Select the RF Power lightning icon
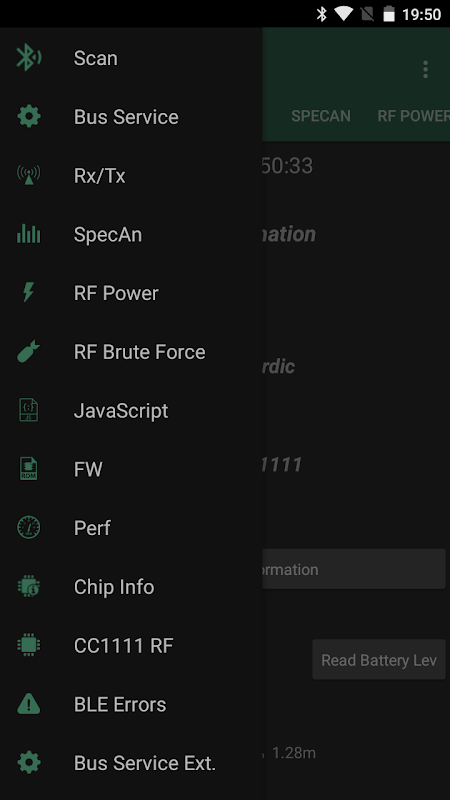 point(29,293)
